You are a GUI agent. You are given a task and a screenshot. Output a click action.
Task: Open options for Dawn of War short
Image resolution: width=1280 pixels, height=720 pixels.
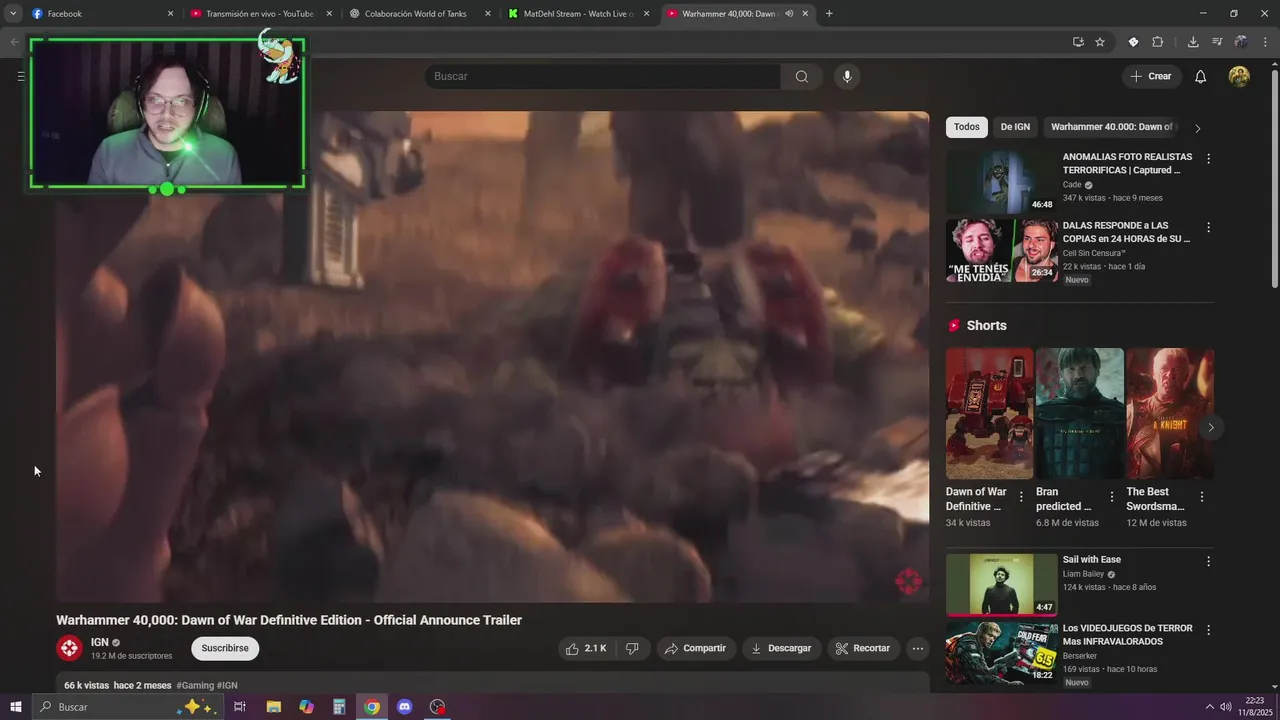tap(1021, 497)
